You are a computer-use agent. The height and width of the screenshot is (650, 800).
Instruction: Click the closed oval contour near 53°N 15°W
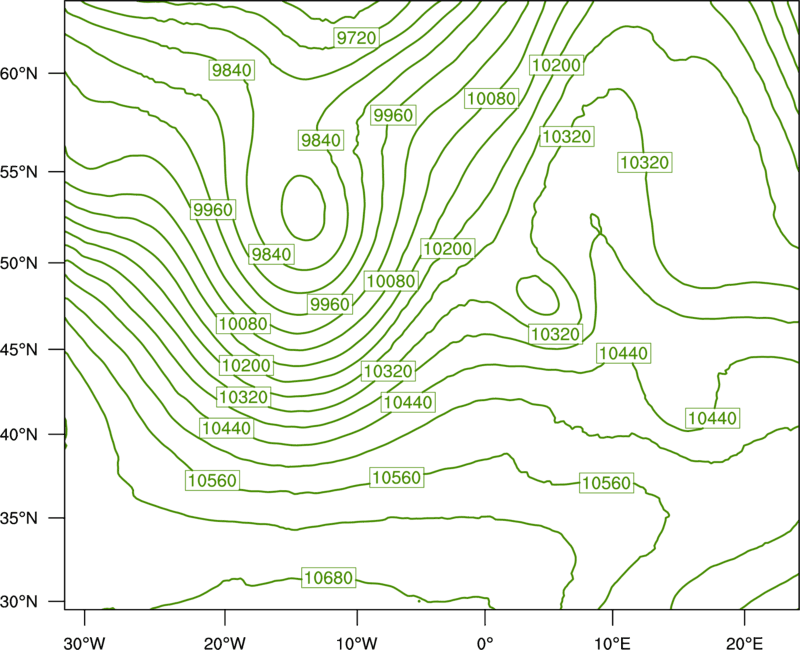(304, 208)
